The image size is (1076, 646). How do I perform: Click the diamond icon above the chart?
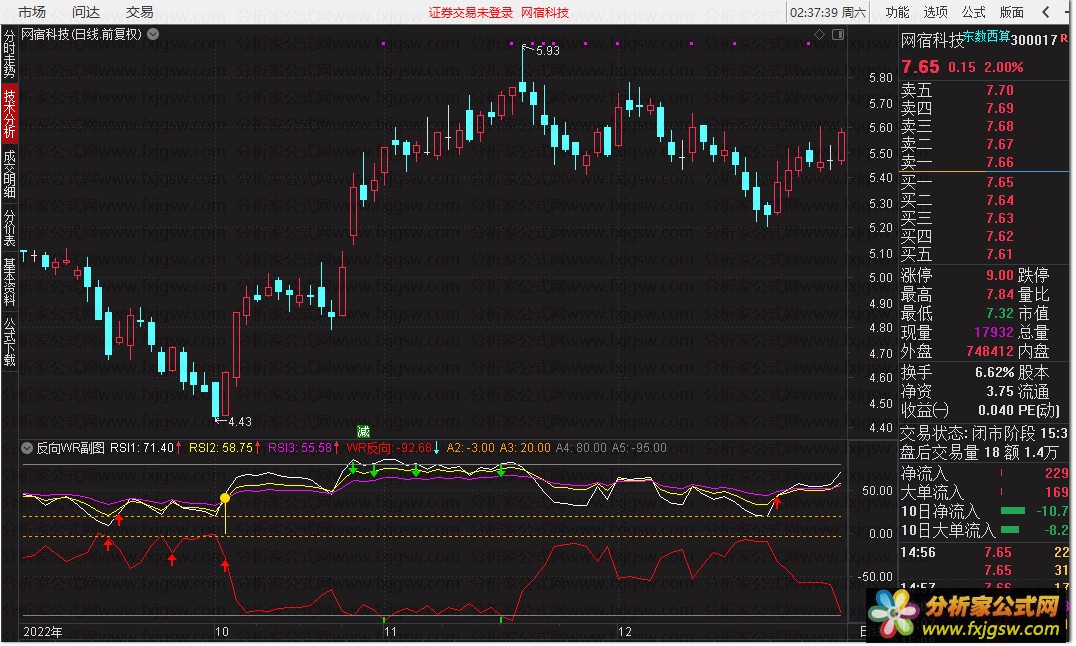tap(819, 34)
